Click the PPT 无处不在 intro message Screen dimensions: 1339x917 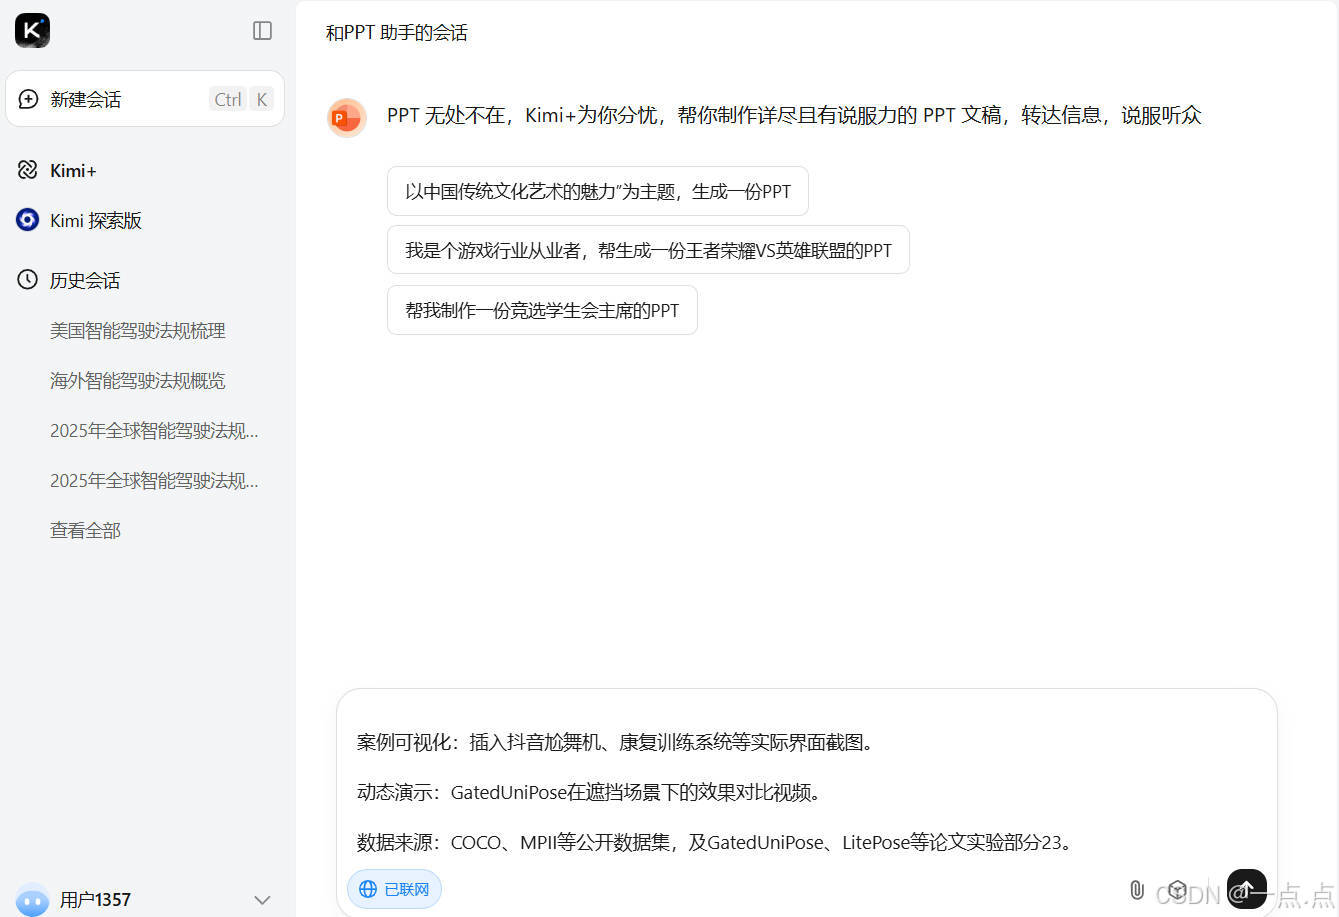pyautogui.click(x=794, y=116)
